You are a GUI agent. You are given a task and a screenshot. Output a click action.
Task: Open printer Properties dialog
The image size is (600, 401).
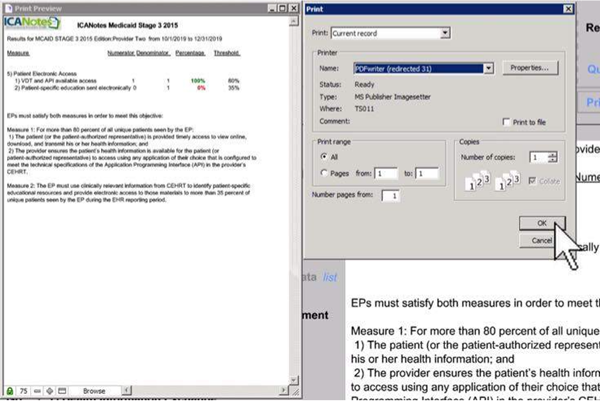click(530, 68)
